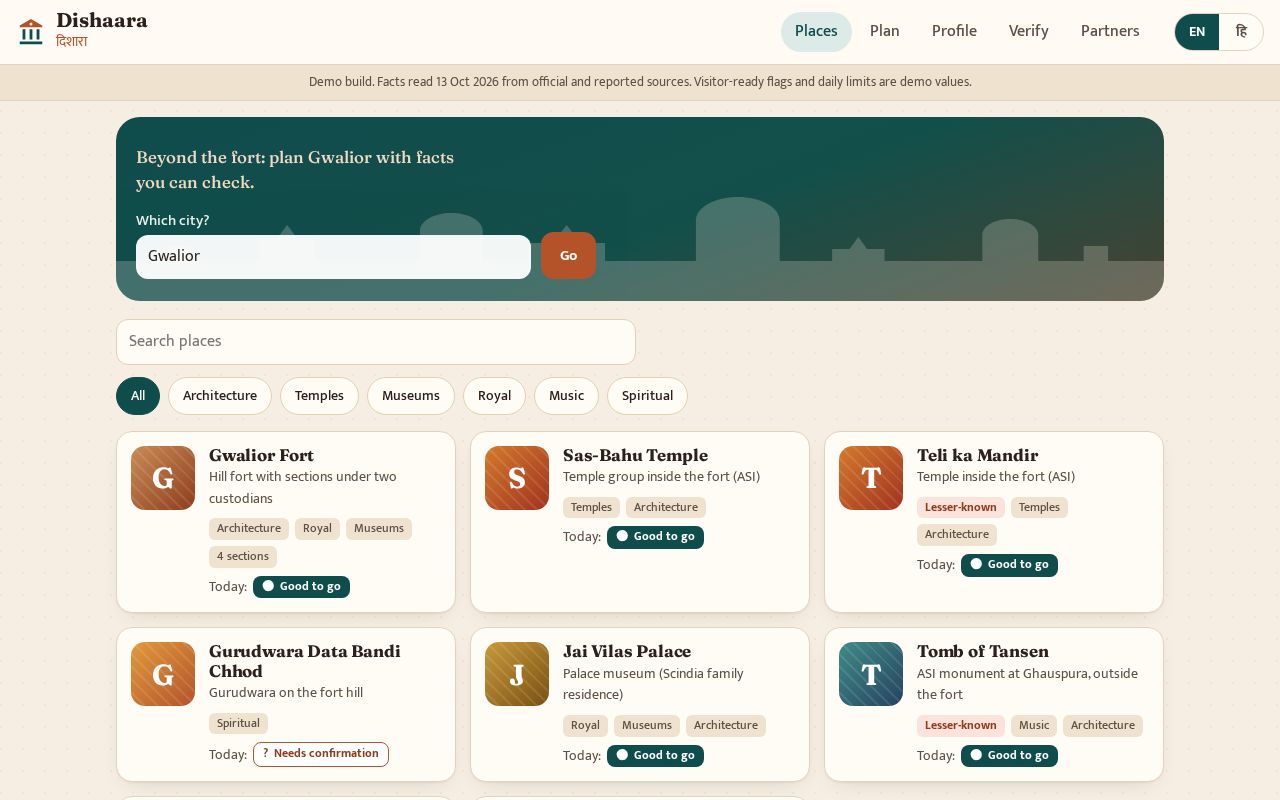1280x800 pixels.
Task: Open the Profile tab
Action: (x=954, y=32)
